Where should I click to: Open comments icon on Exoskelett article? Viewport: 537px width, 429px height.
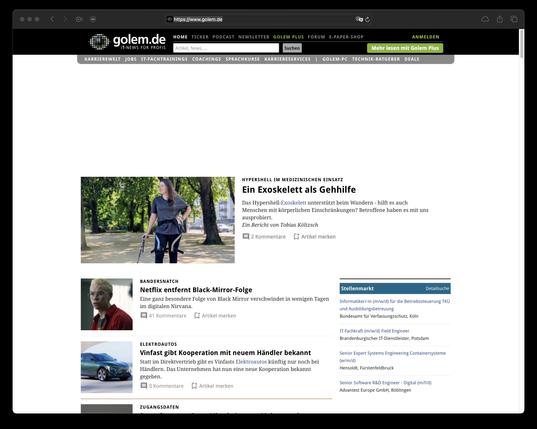point(246,236)
